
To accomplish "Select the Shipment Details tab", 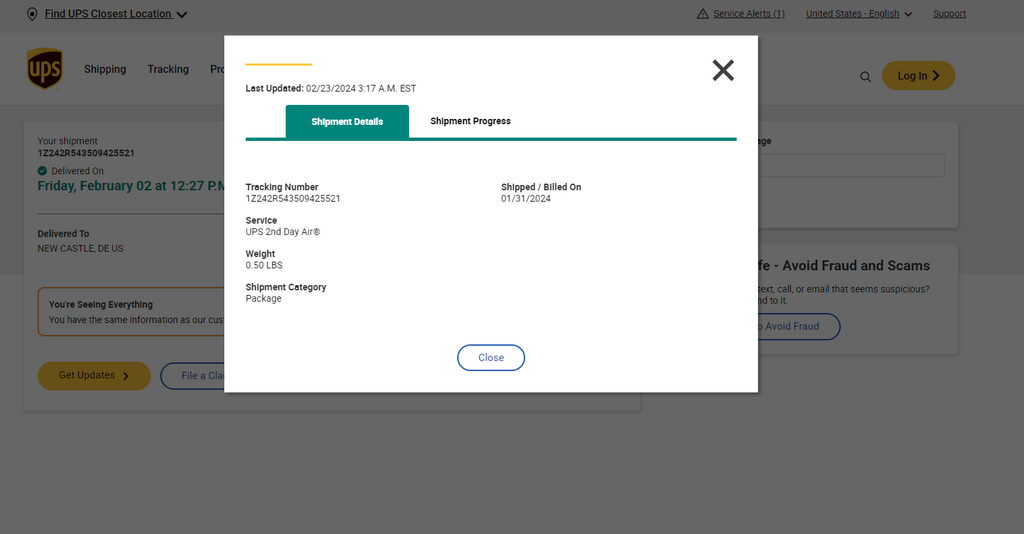I will tap(347, 121).
